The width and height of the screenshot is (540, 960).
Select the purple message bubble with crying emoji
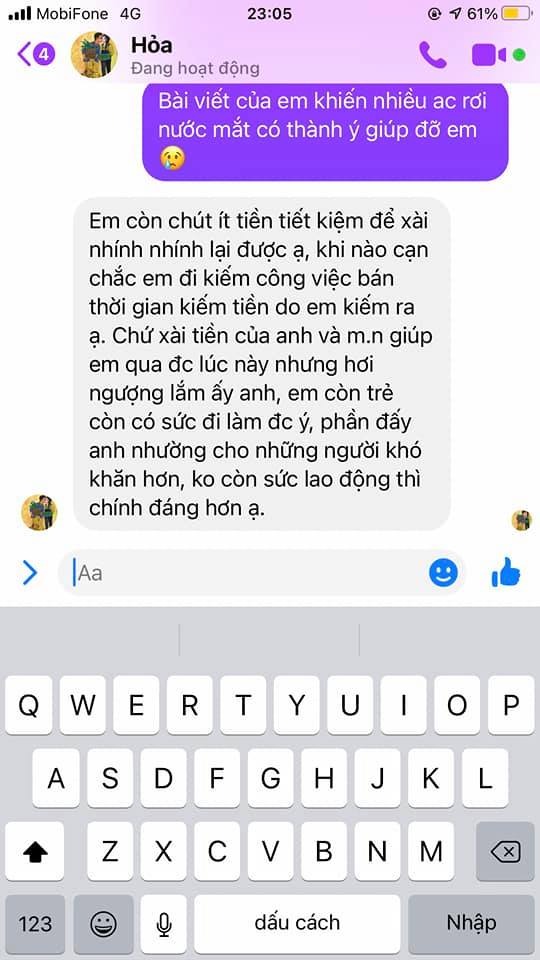tap(325, 131)
